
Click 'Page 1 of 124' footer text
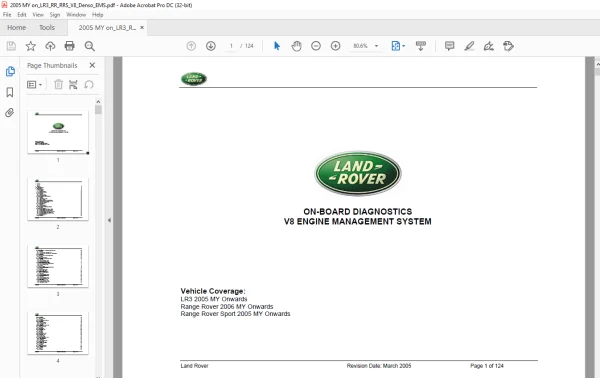487,366
